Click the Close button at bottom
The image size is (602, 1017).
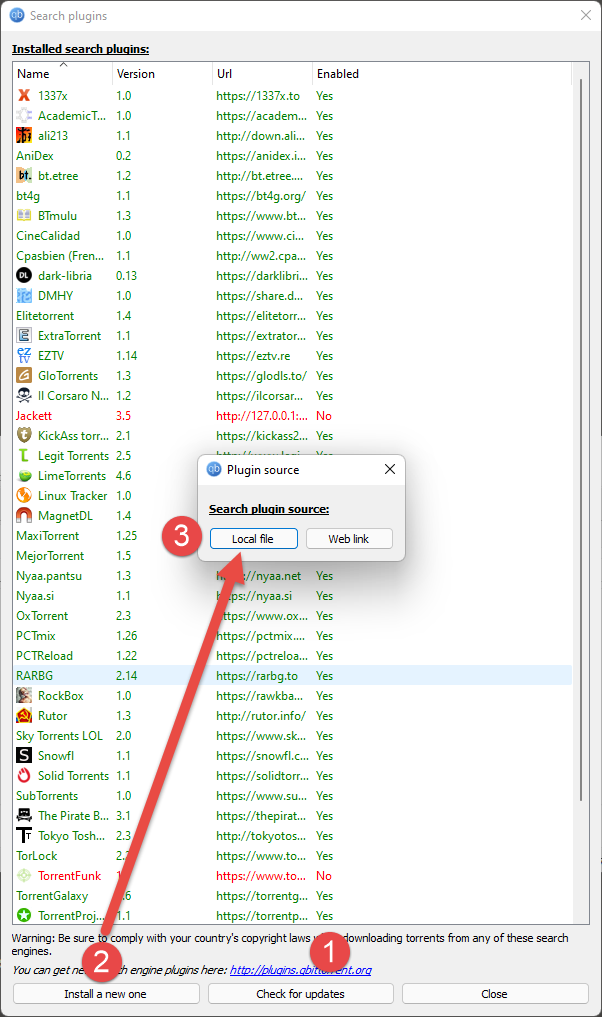494,994
